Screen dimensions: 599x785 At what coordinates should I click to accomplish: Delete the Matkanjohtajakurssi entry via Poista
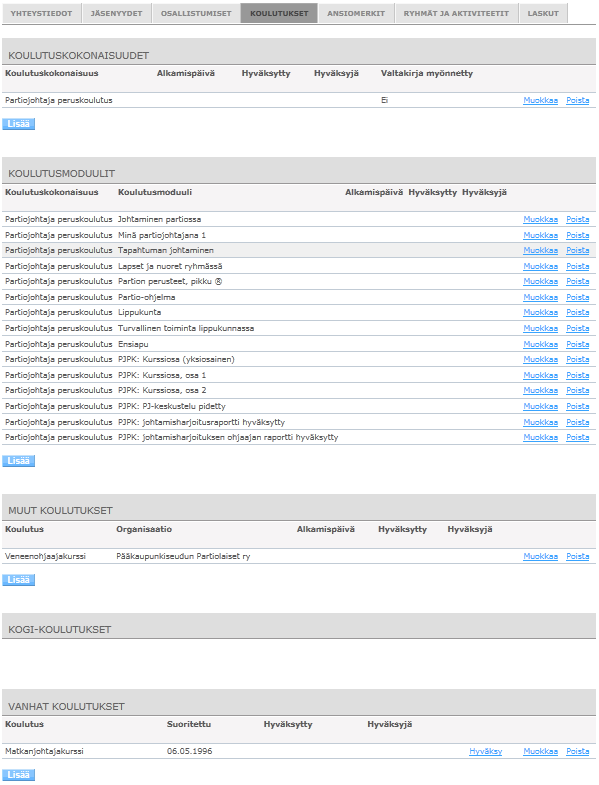coord(577,751)
